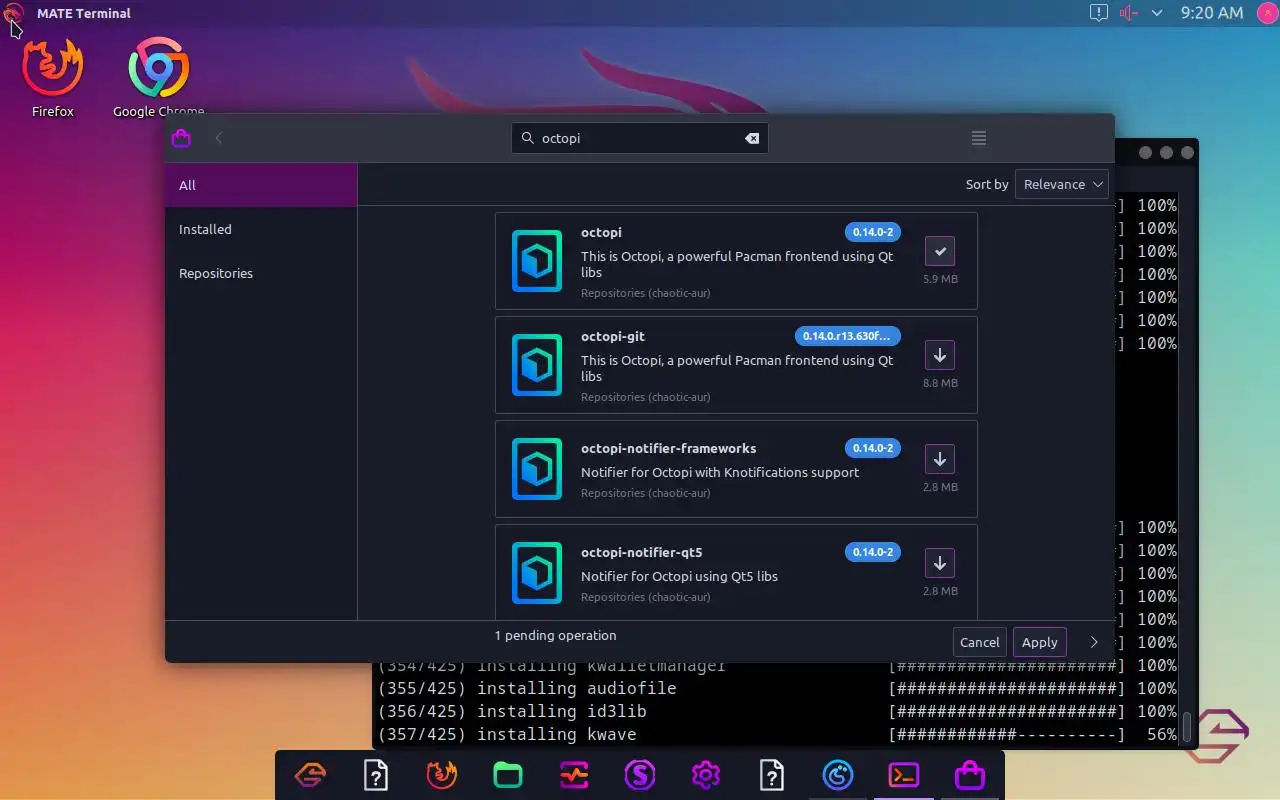Select the Installed category in the sidebar
The width and height of the screenshot is (1280, 800).
tap(261, 229)
